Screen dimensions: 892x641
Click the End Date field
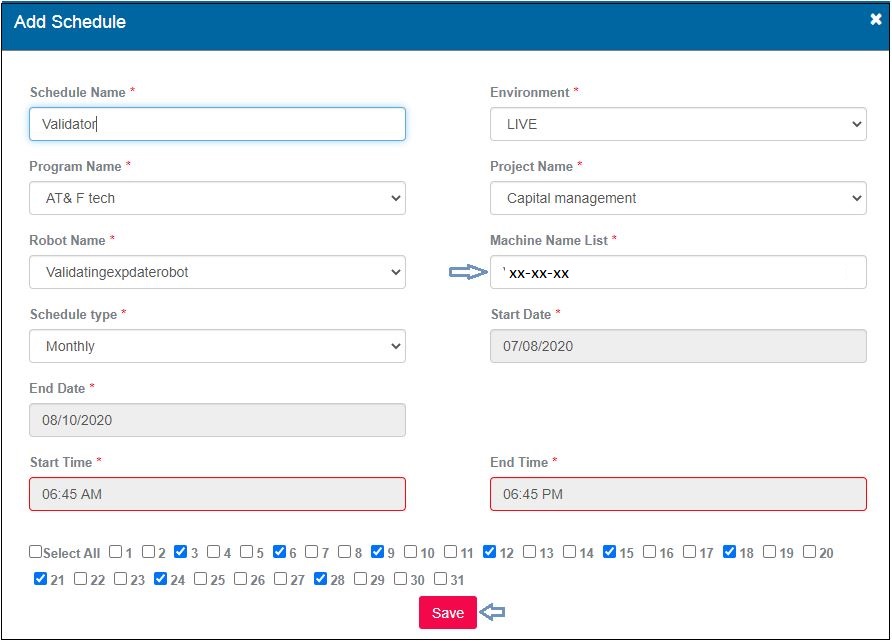click(217, 420)
